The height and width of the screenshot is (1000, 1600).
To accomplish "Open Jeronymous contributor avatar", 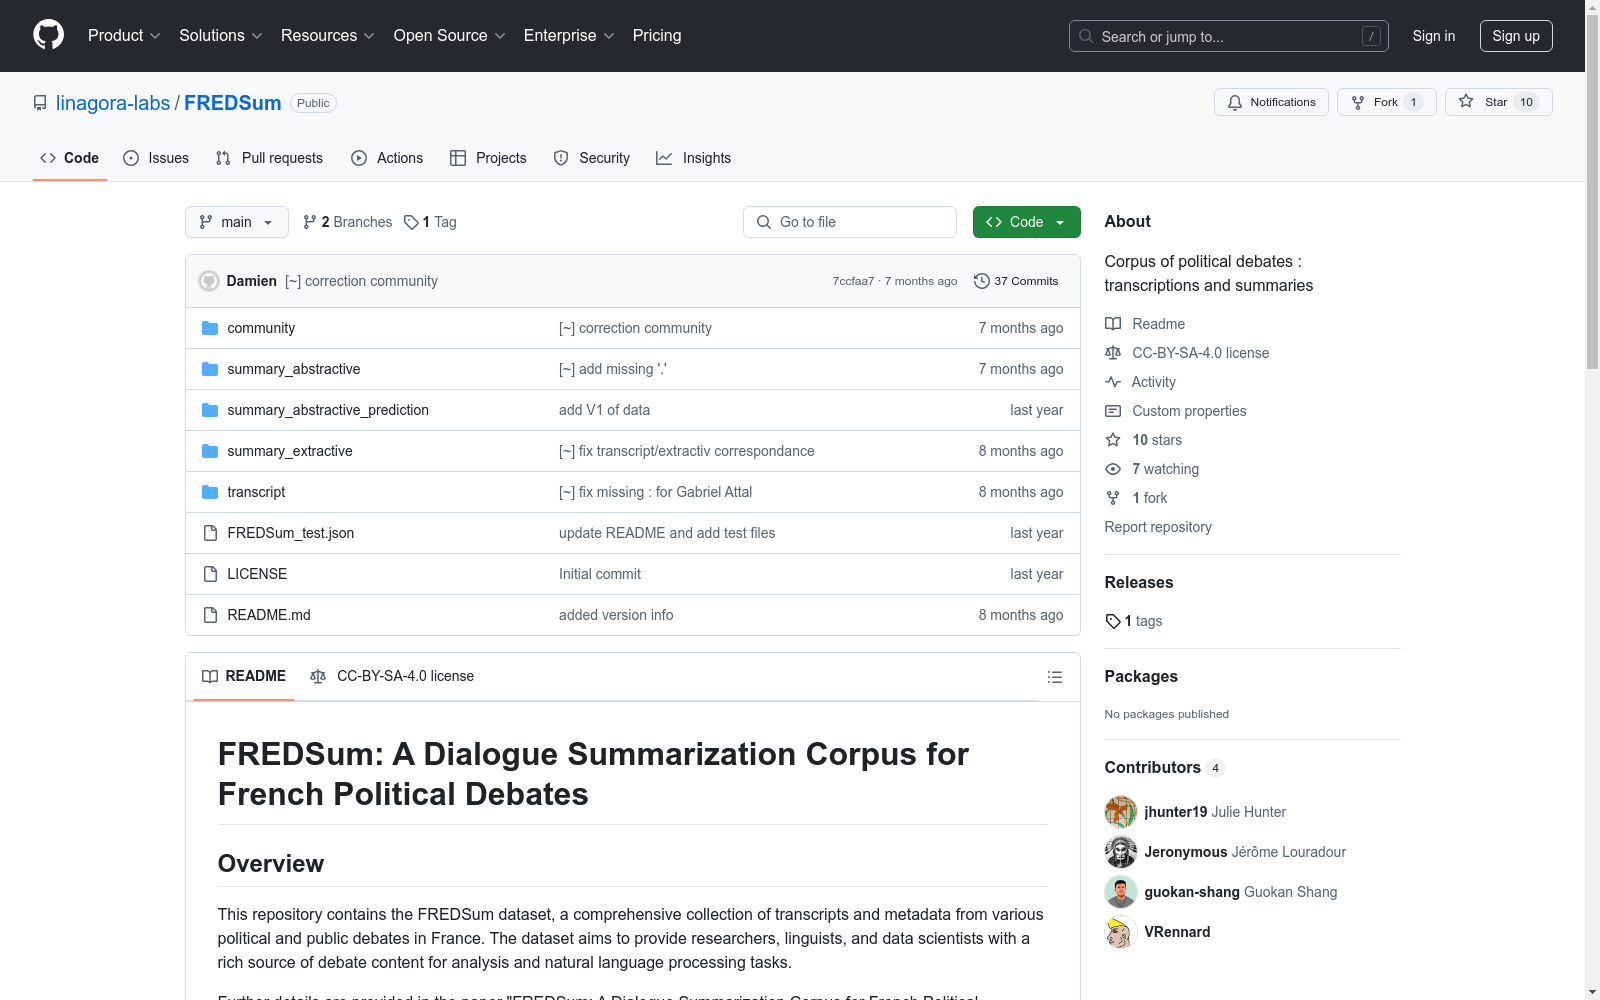I will click(1121, 852).
